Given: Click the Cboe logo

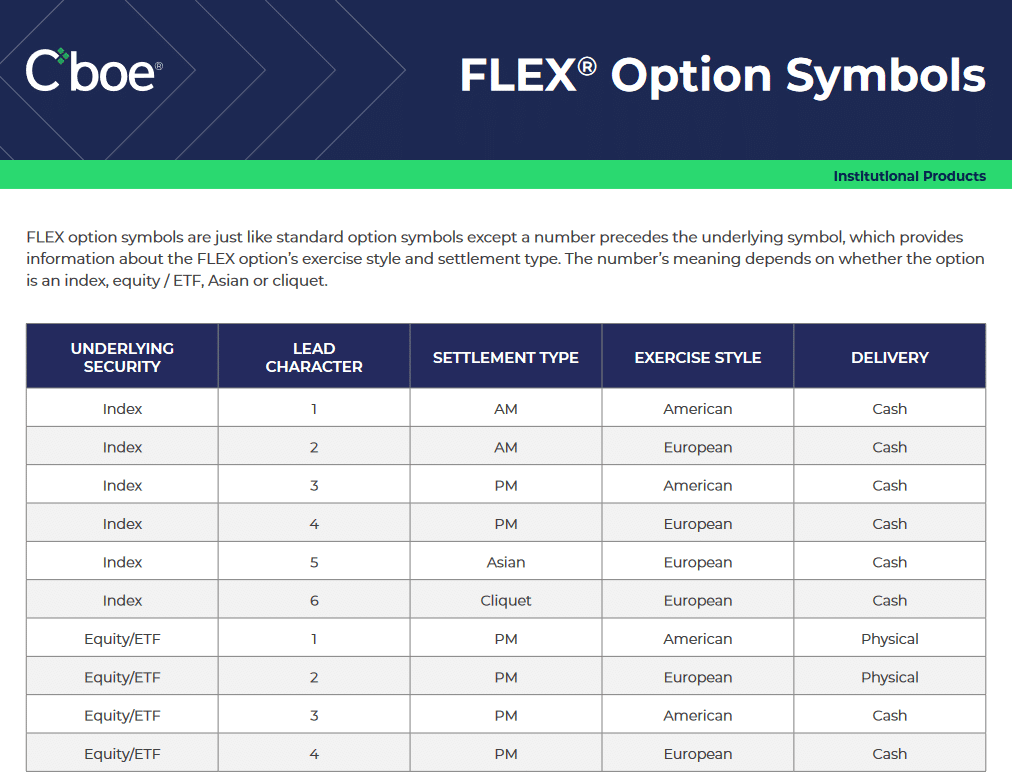Looking at the screenshot, I should (93, 70).
